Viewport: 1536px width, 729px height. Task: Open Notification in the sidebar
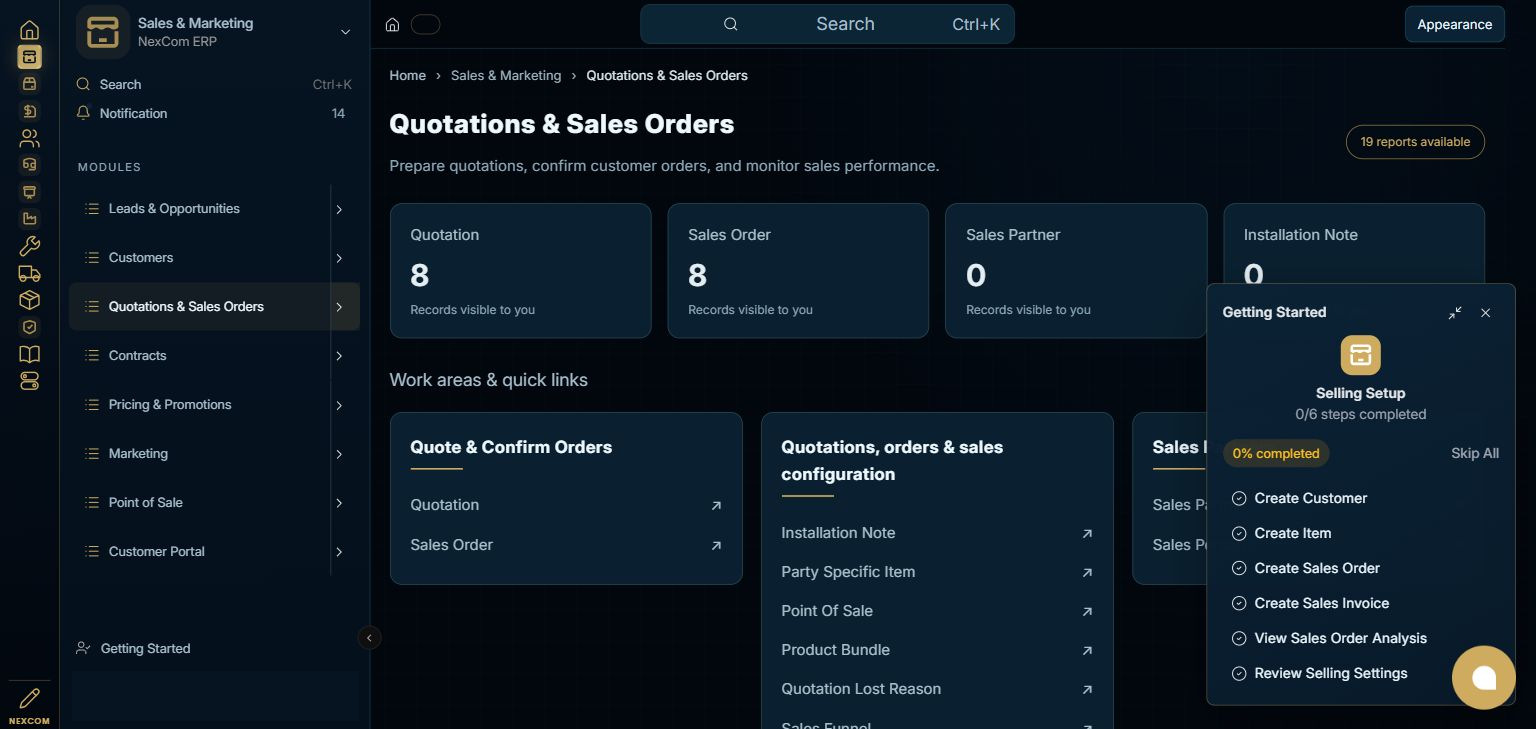[x=214, y=113]
